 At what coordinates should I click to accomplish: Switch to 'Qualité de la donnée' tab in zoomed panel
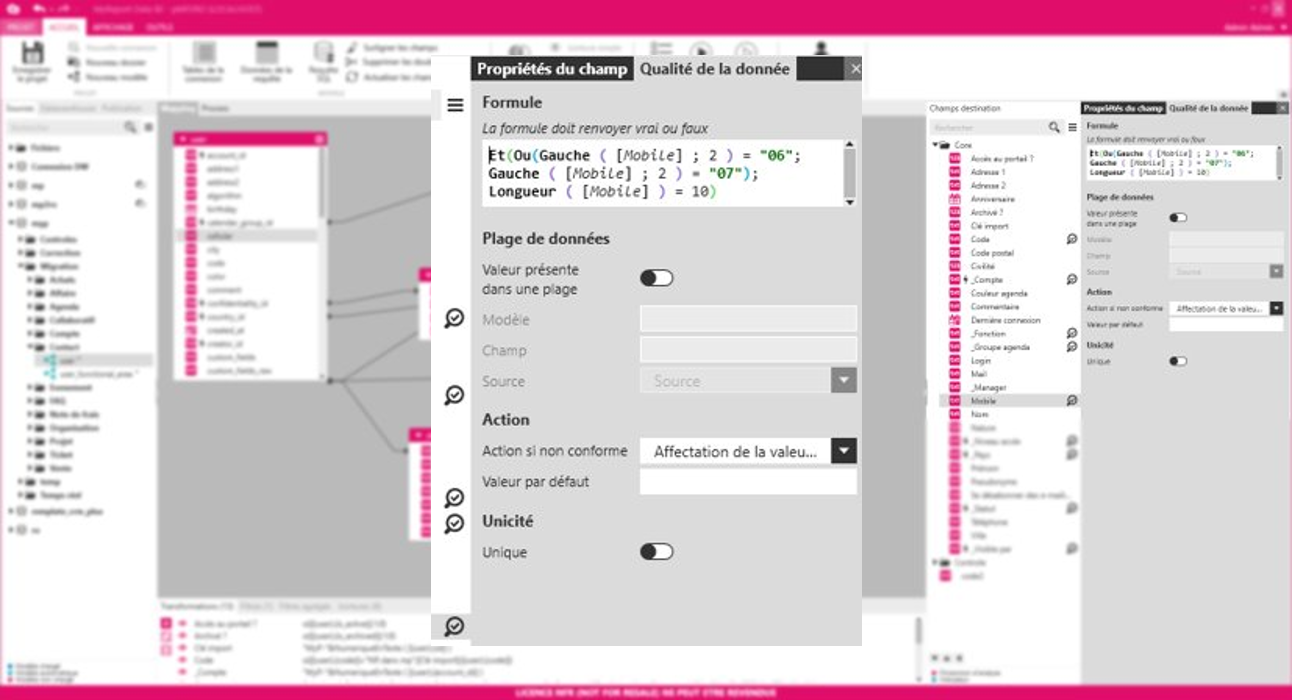click(715, 69)
